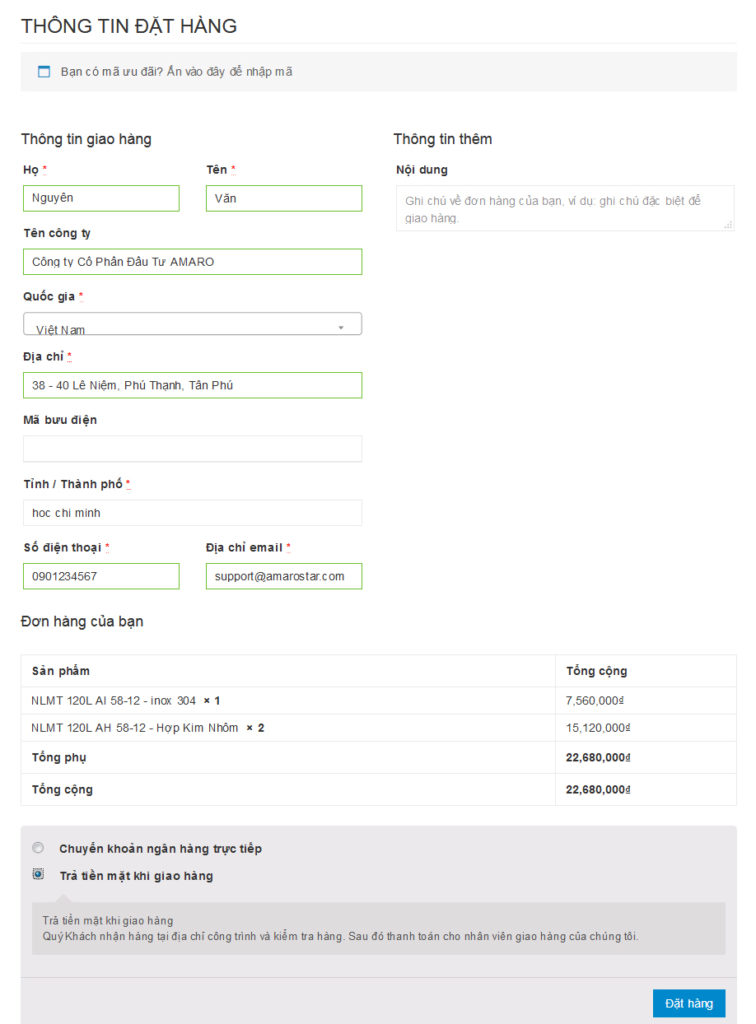Click the Tỉnh / Thành phố field

click(193, 513)
